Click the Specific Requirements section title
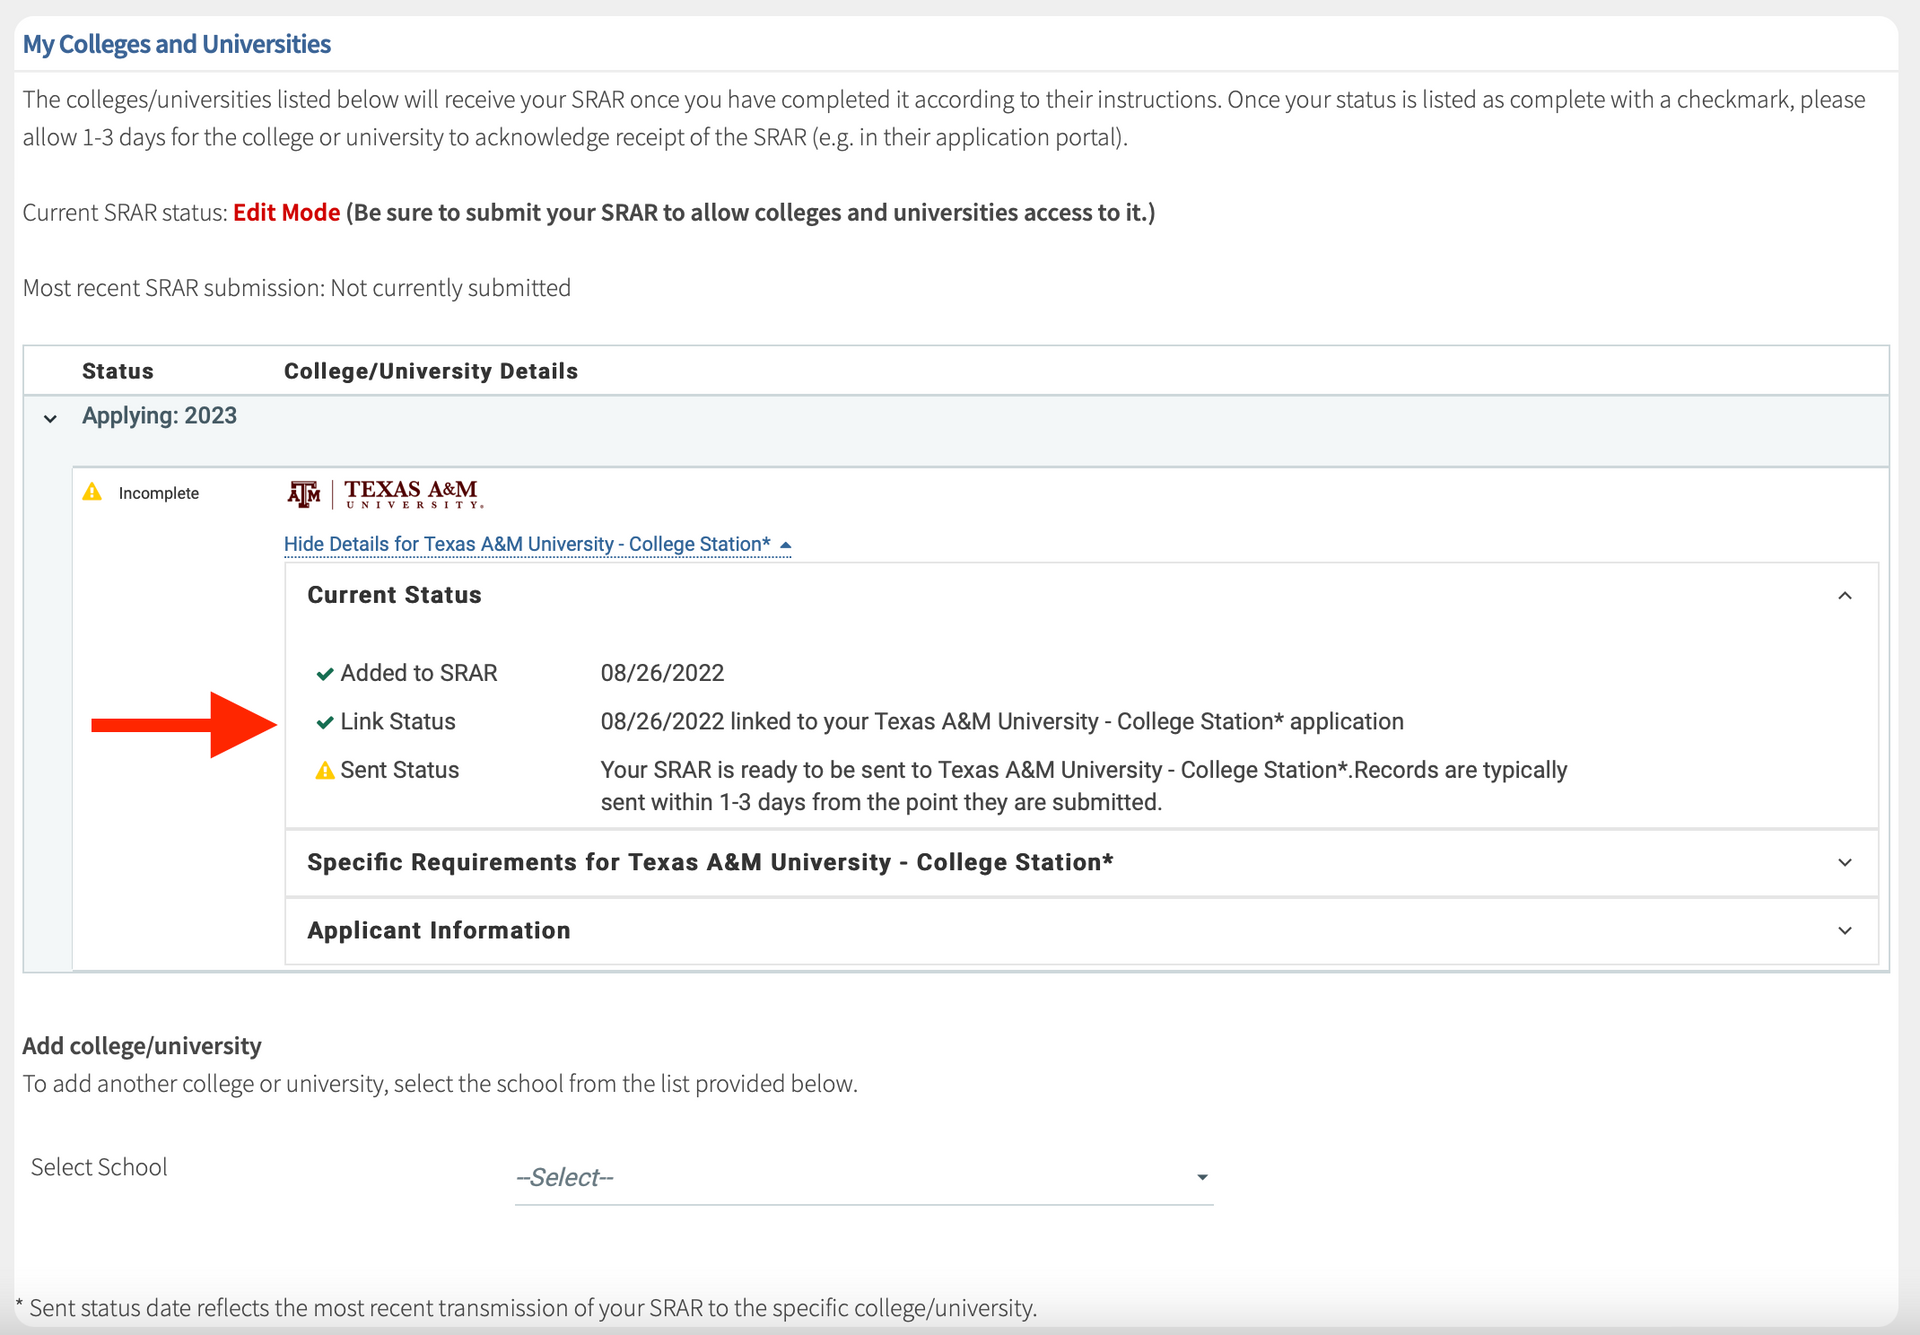Viewport: 1920px width, 1335px height. (x=710, y=863)
